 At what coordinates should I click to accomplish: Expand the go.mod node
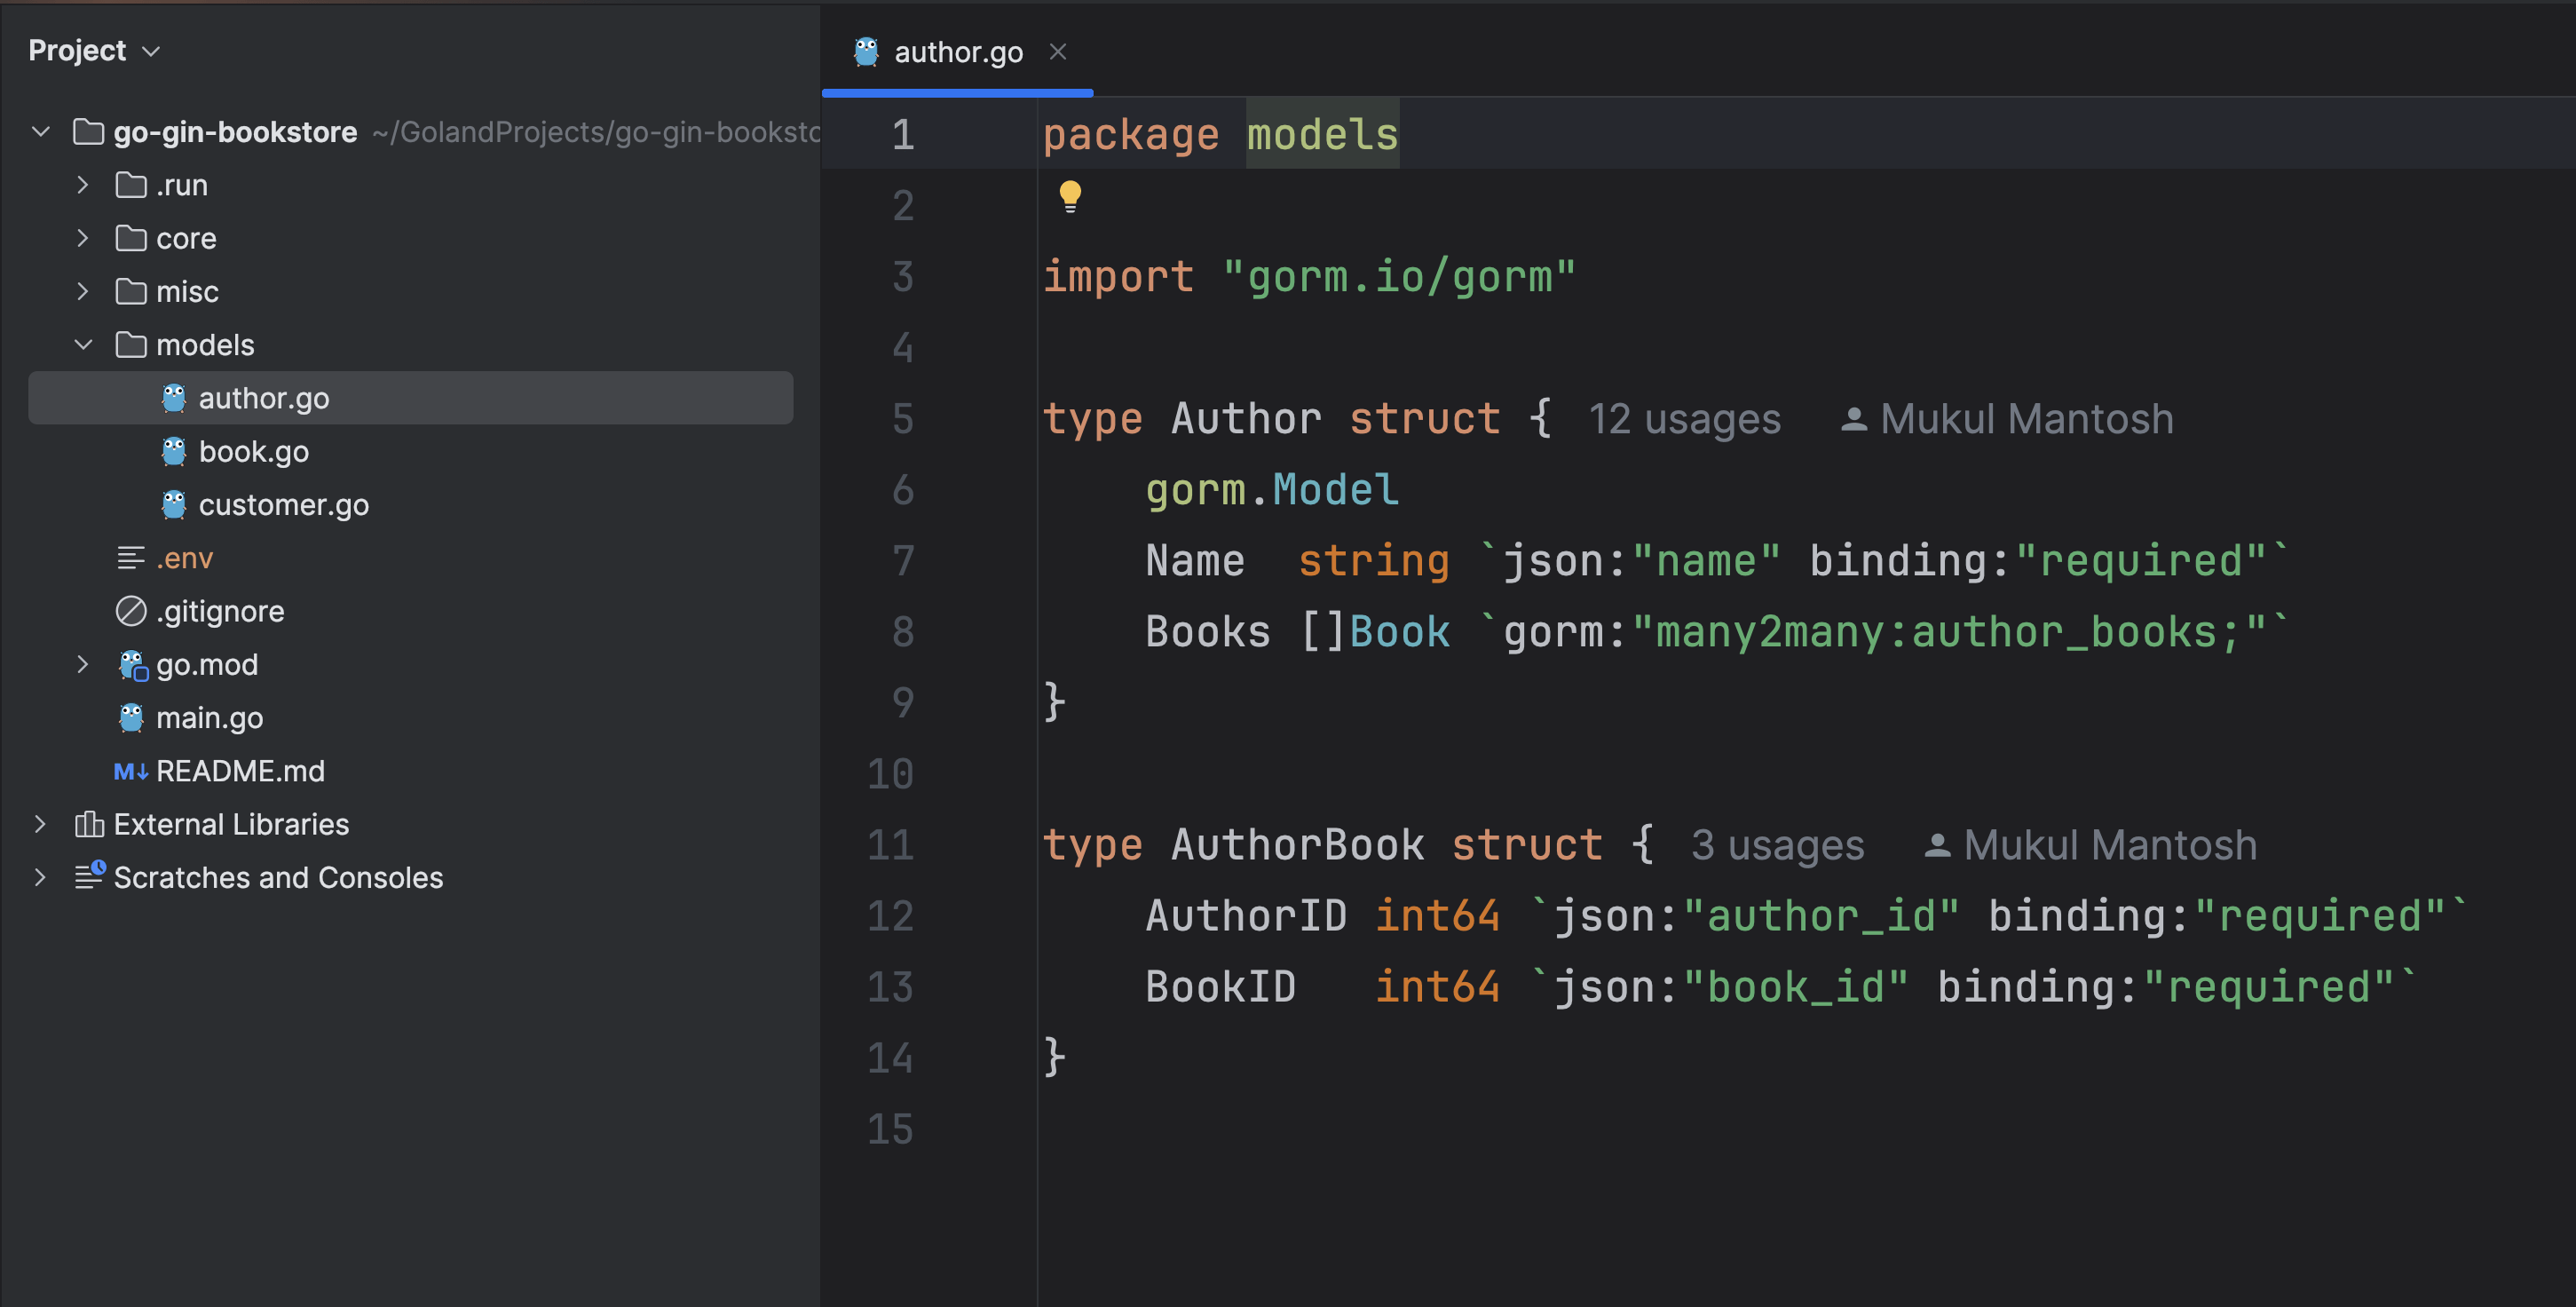(x=83, y=664)
